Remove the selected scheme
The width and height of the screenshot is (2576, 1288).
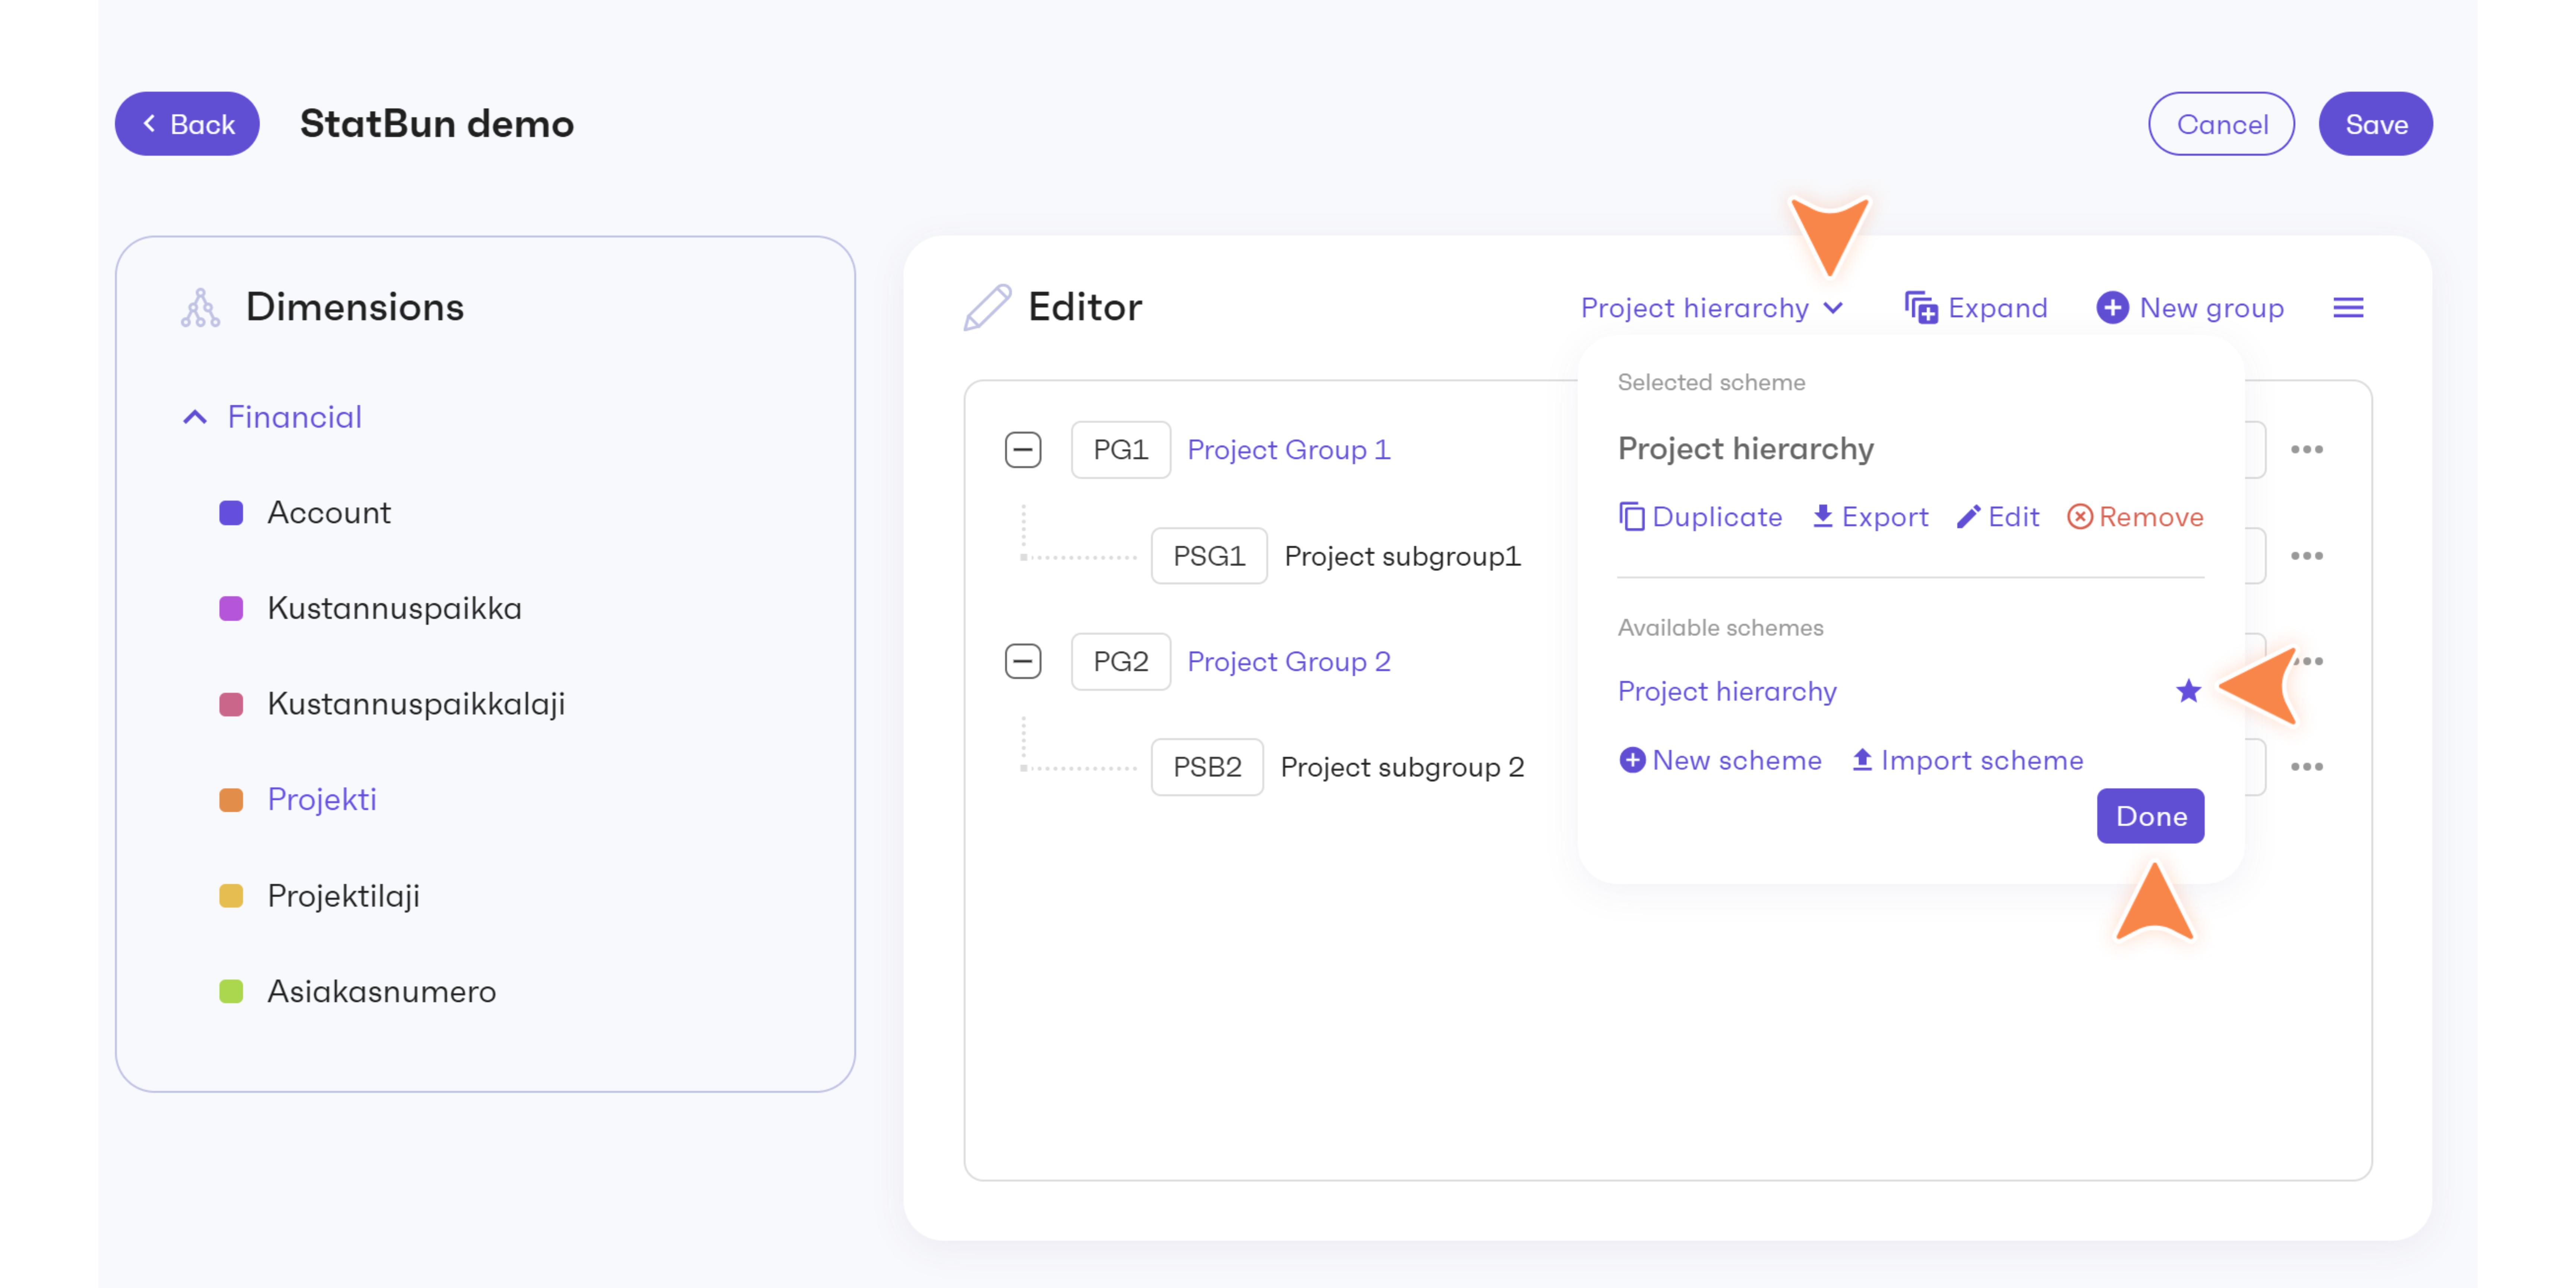pyautogui.click(x=2135, y=517)
